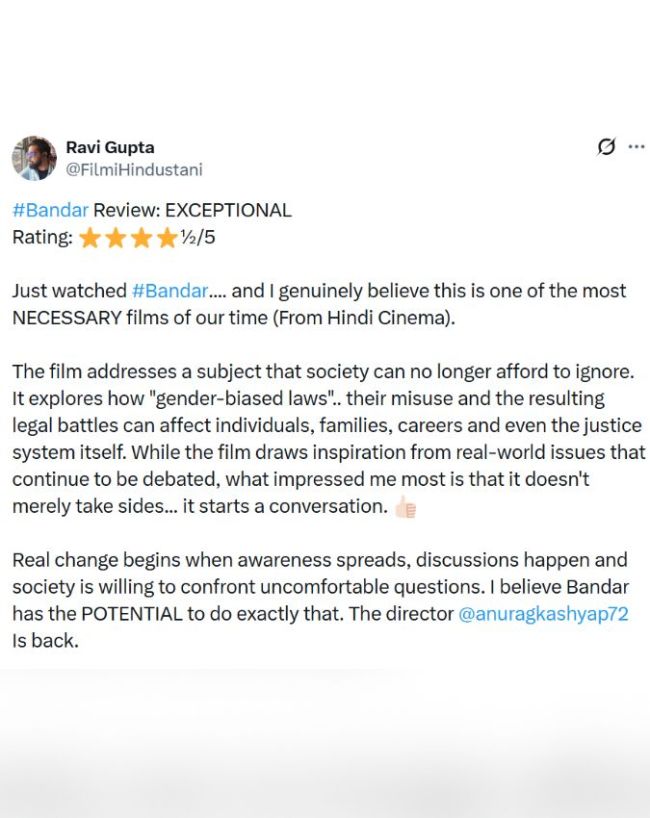The image size is (650, 818).
Task: Click the thumbs-up emoji after conversation
Action: (405, 507)
